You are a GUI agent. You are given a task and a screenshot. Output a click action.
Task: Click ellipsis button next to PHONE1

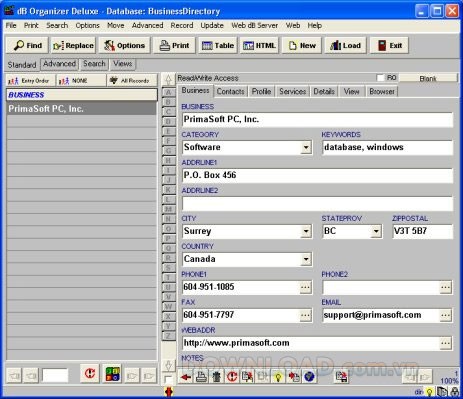coord(306,287)
